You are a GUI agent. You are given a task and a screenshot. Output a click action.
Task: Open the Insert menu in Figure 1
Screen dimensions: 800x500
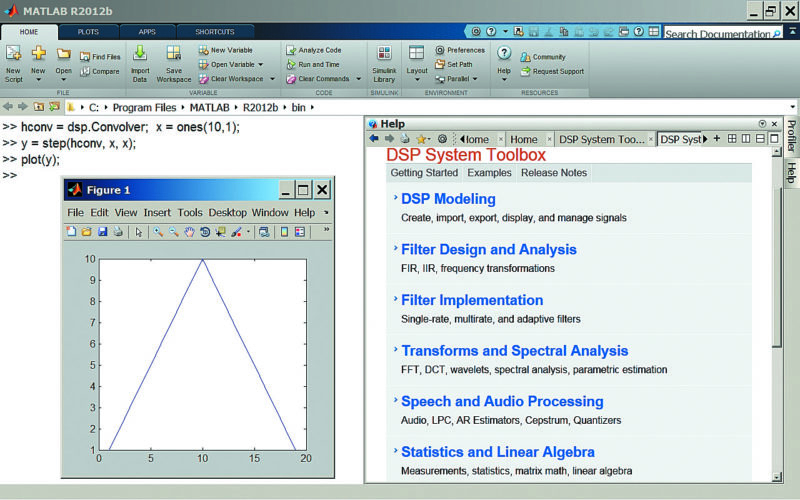(157, 212)
